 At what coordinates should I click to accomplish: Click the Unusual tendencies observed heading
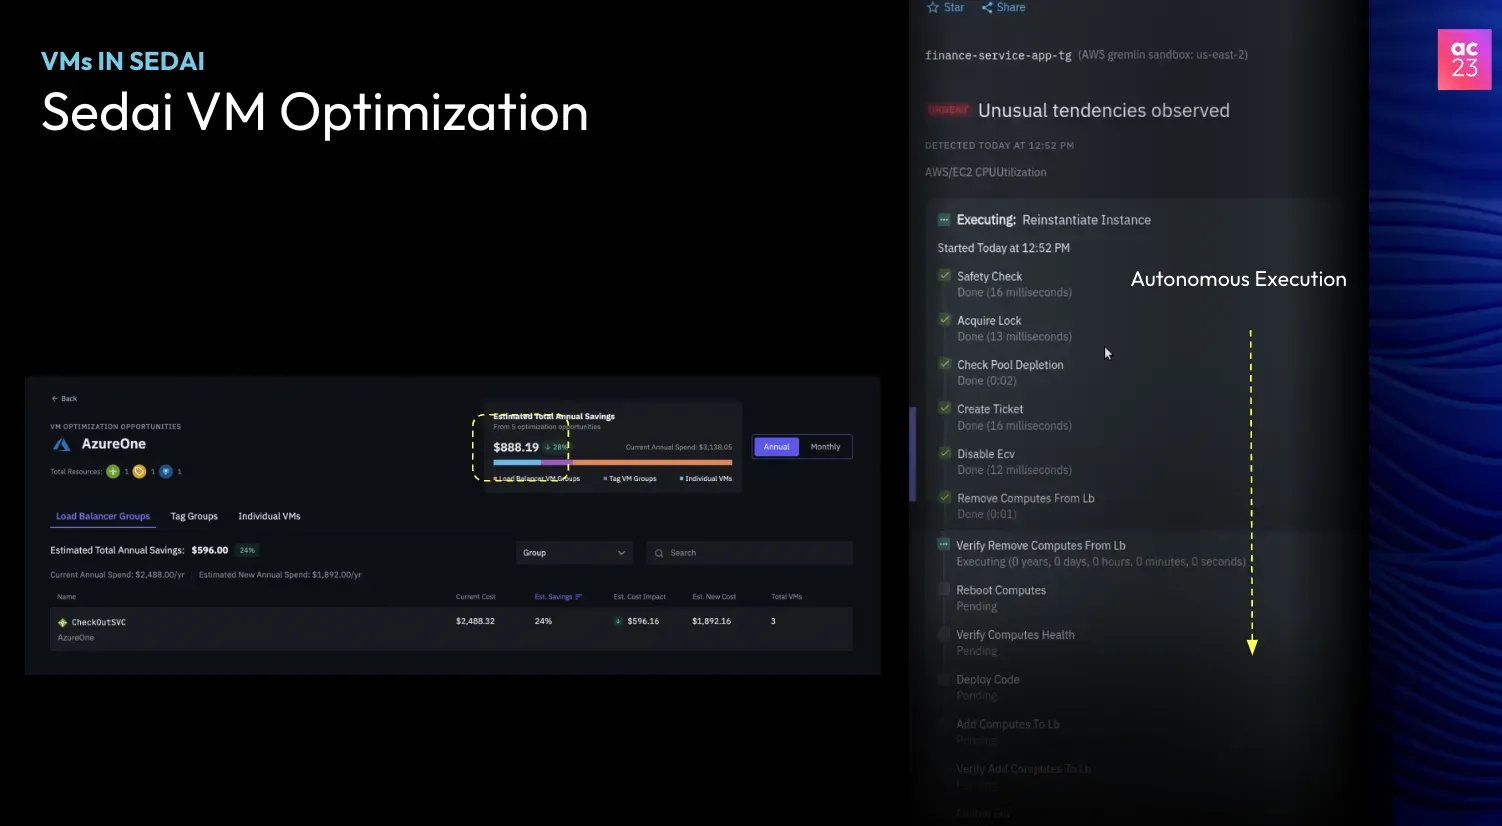[1104, 111]
